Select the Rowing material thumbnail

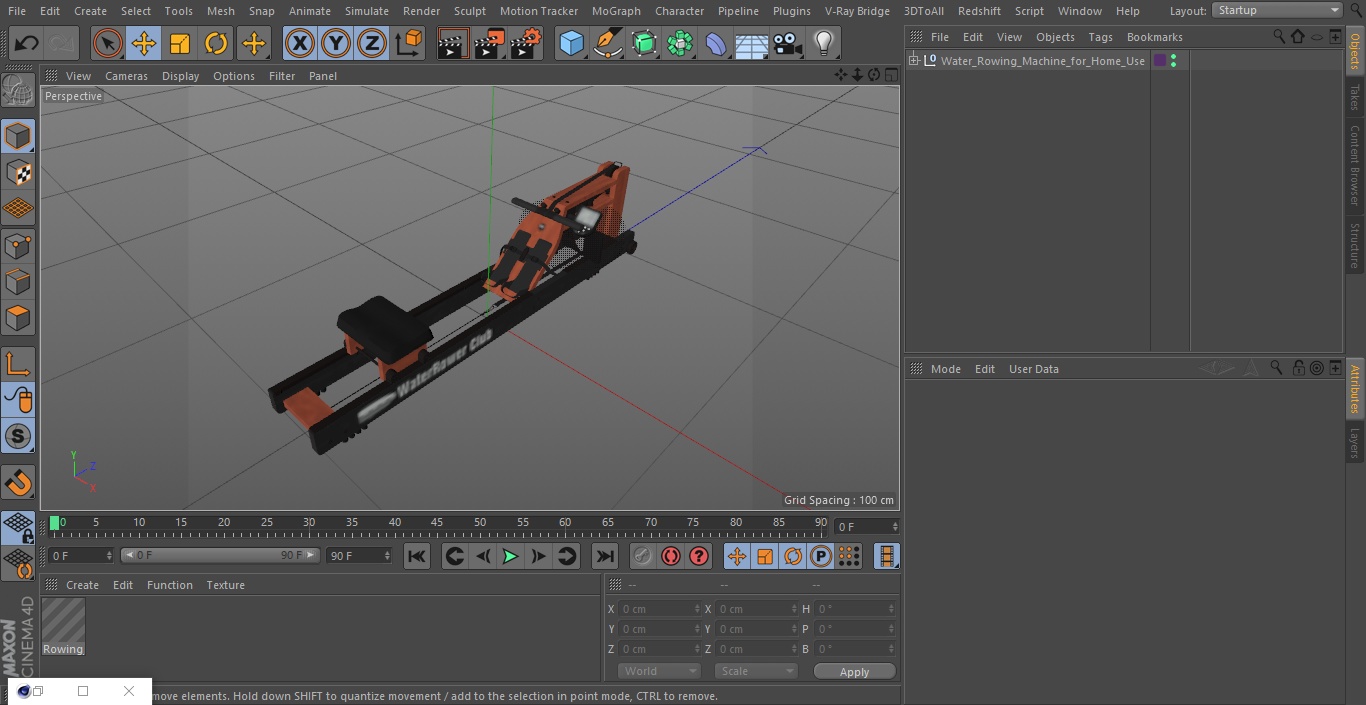point(63,626)
